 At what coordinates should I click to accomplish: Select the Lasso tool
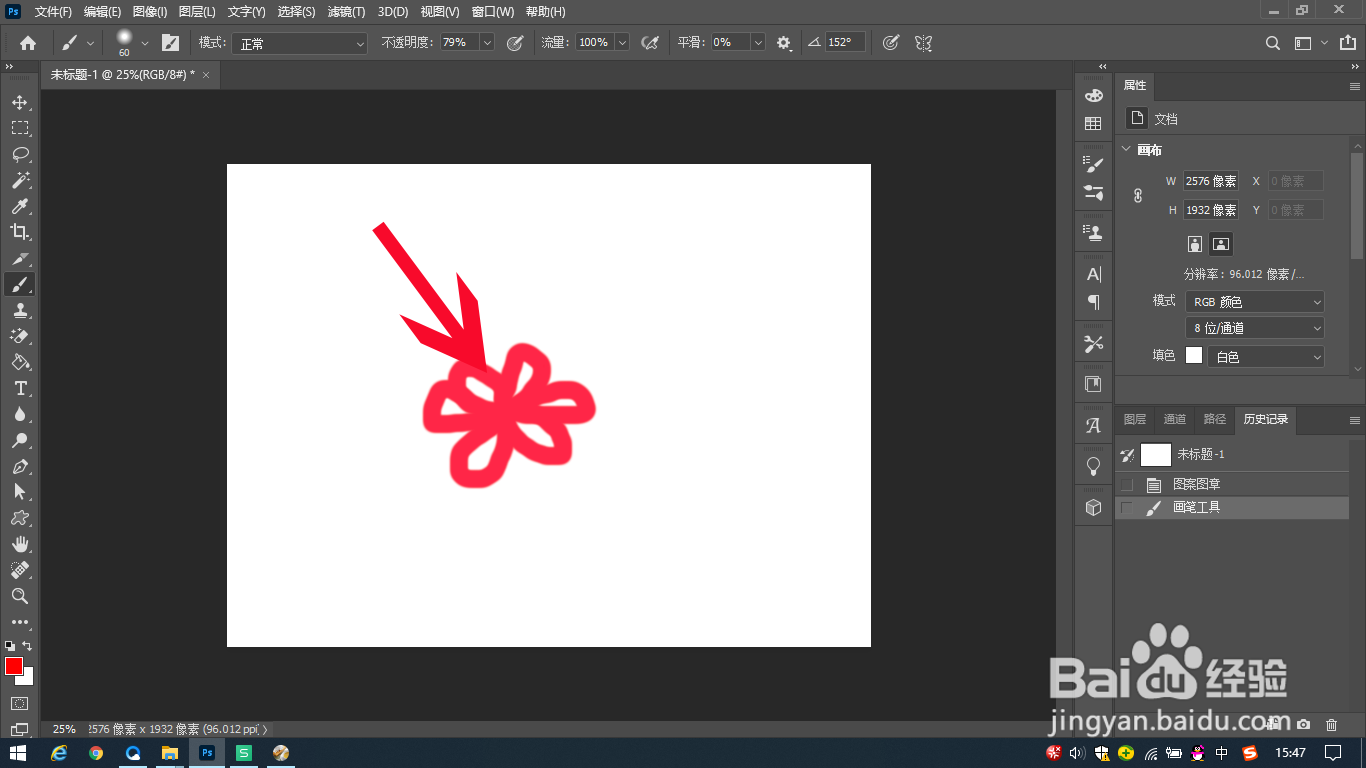pos(20,154)
